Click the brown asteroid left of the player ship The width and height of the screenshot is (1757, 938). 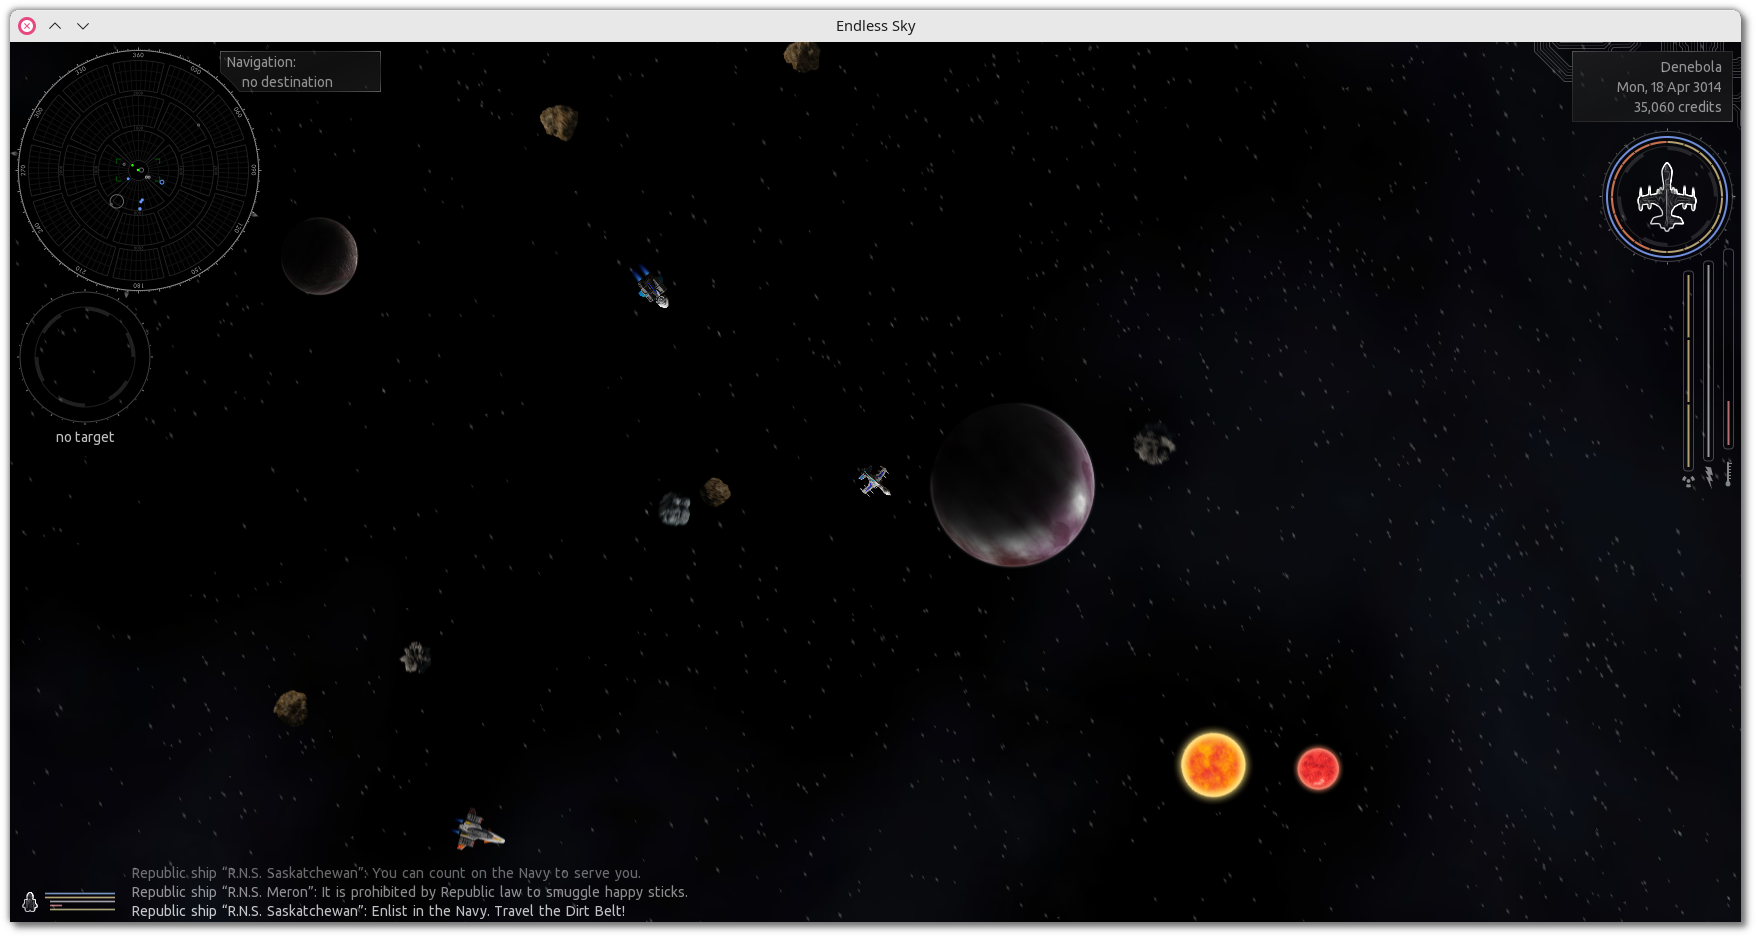pyautogui.click(x=716, y=491)
